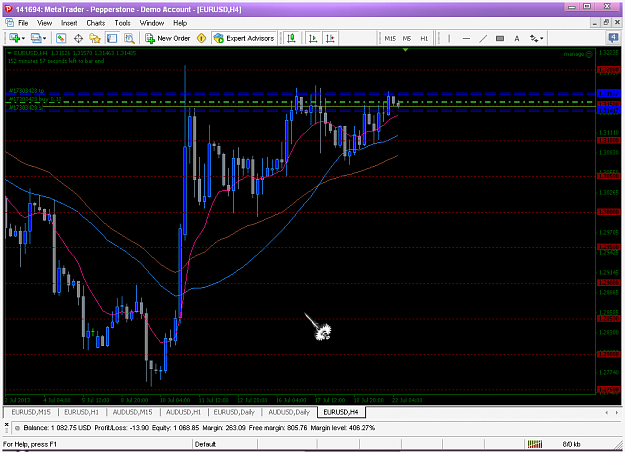Click the Balance summary line text
Image resolution: width=625 pixels, height=452 pixels.
point(199,428)
